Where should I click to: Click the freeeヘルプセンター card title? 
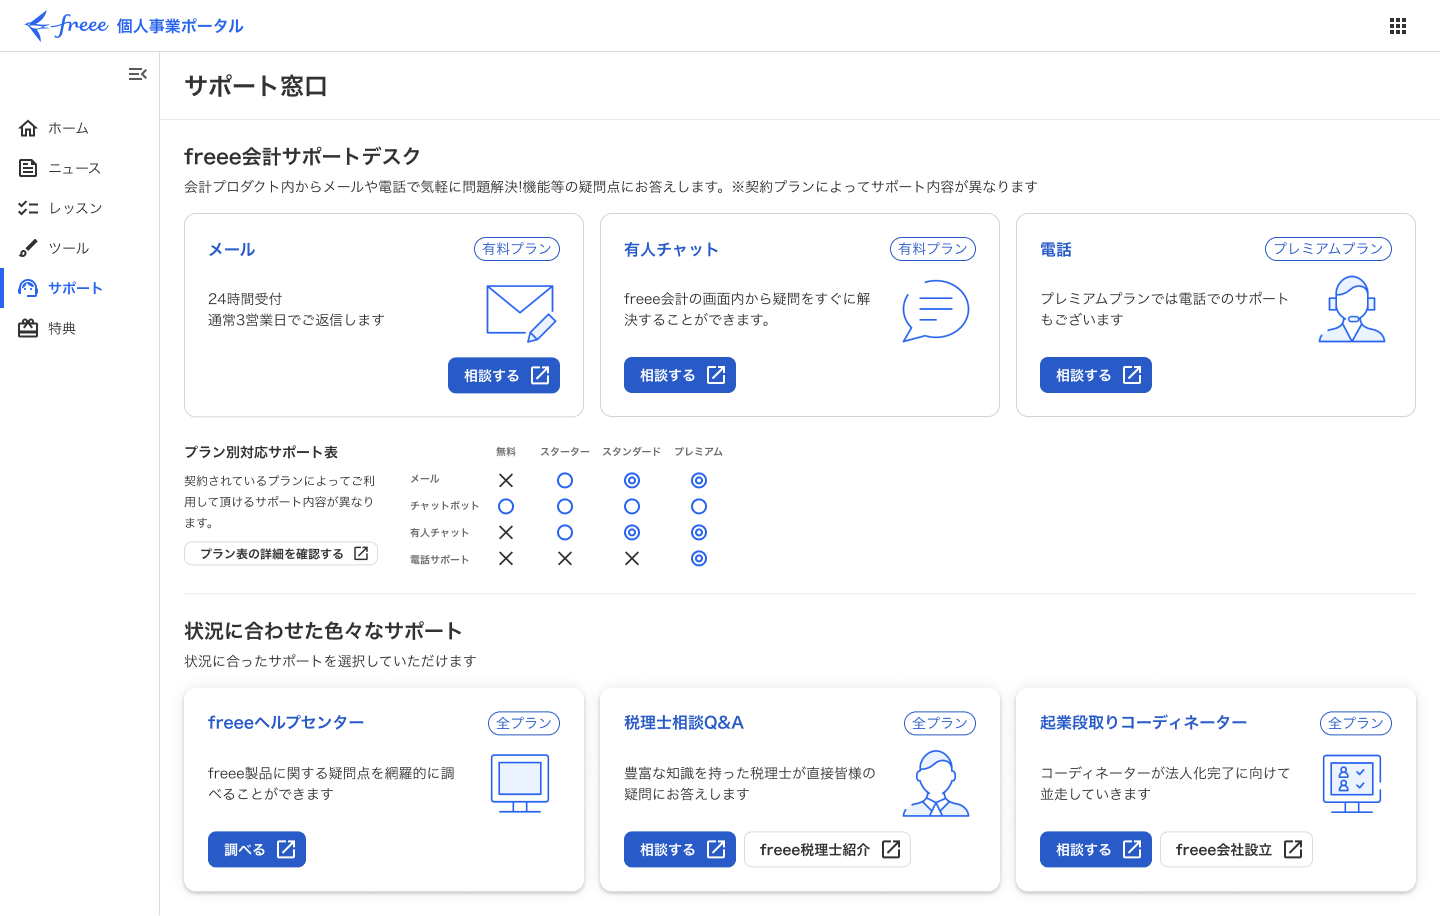(286, 722)
